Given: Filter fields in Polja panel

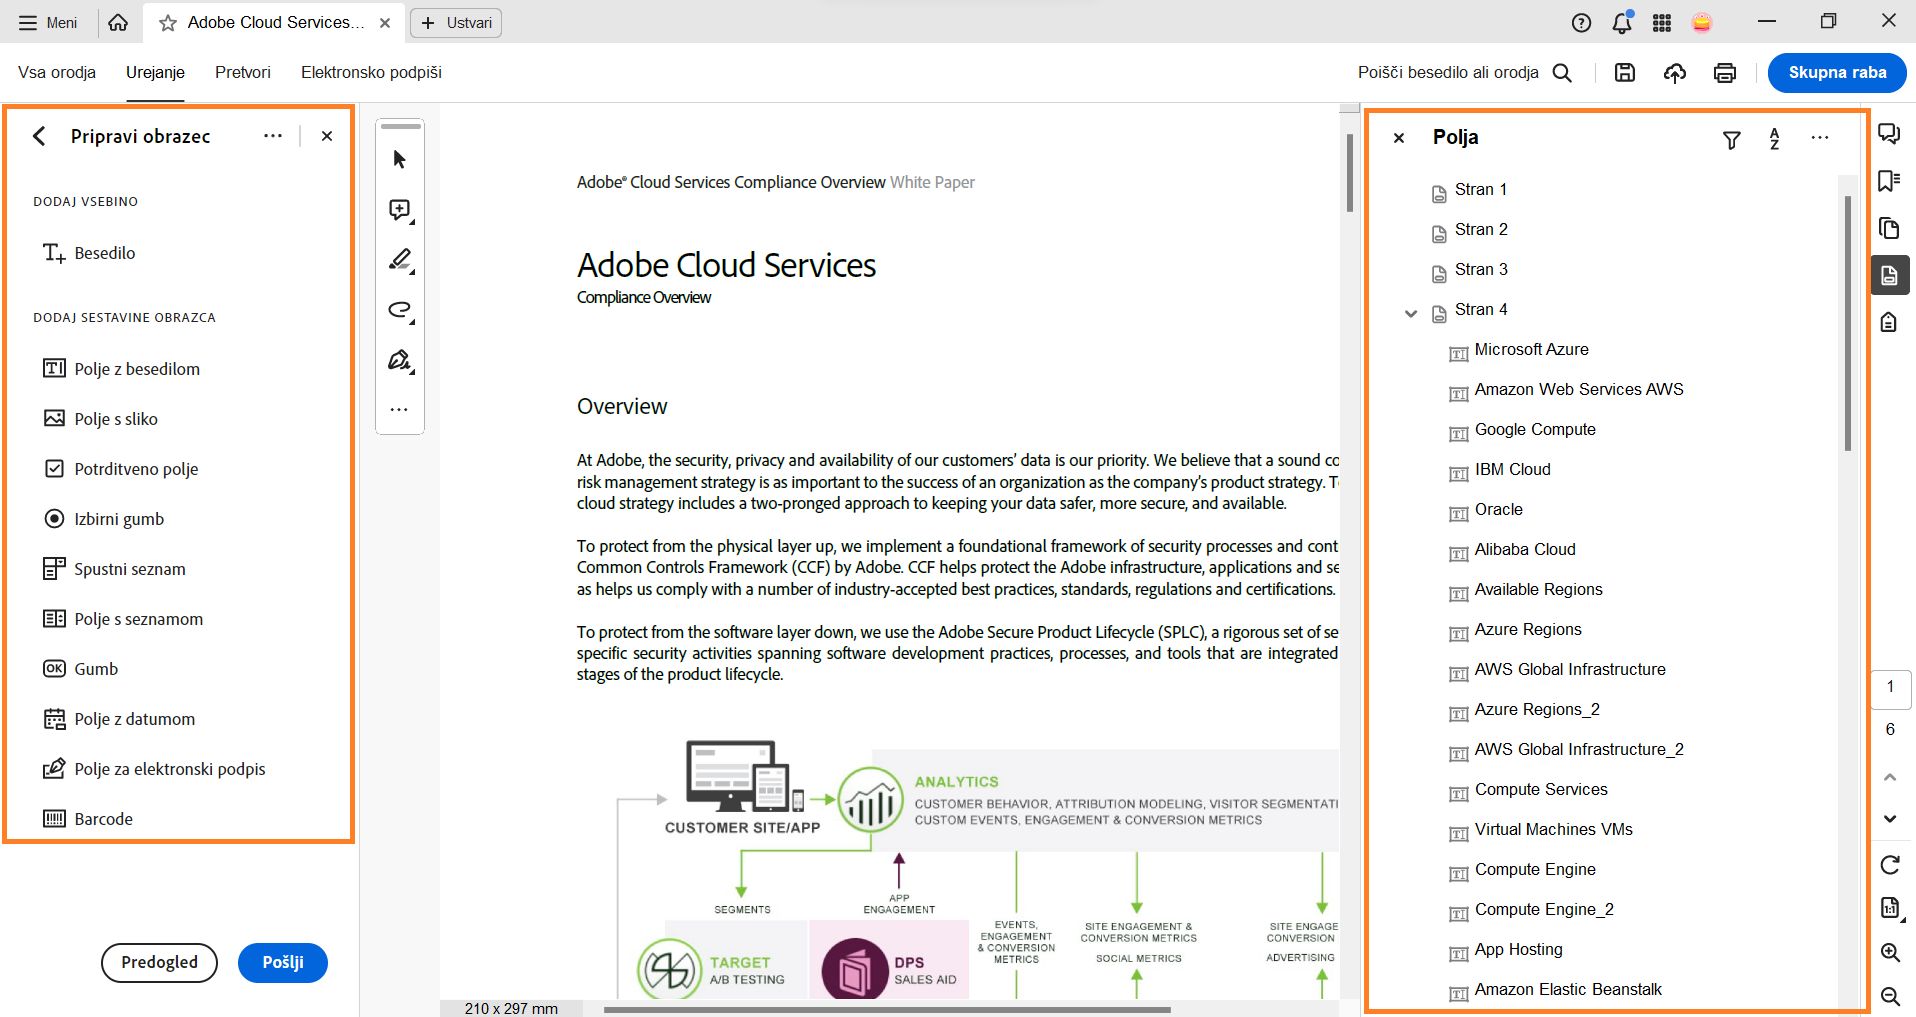Looking at the screenshot, I should (x=1732, y=140).
